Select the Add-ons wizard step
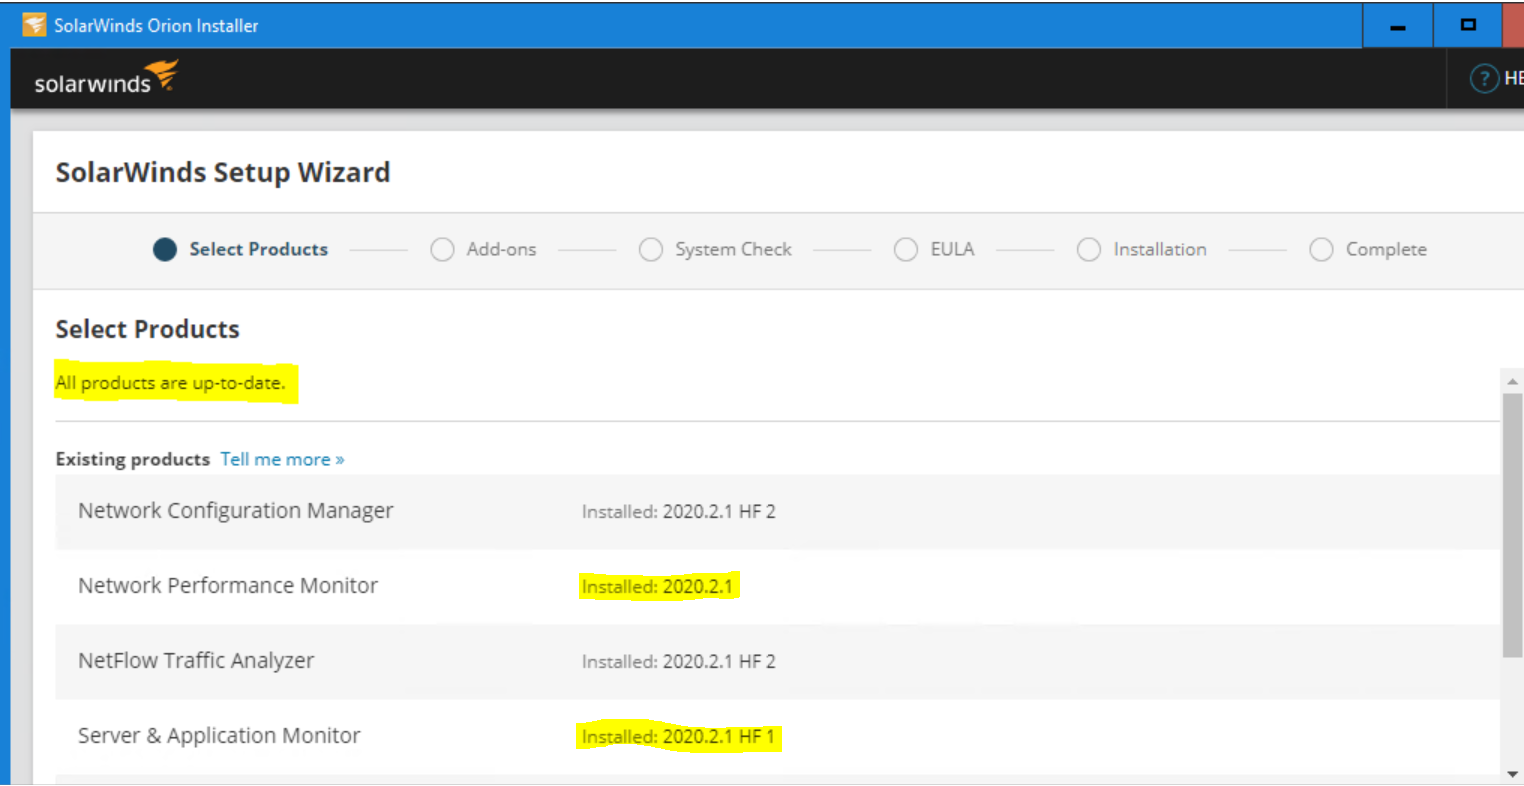 click(484, 249)
